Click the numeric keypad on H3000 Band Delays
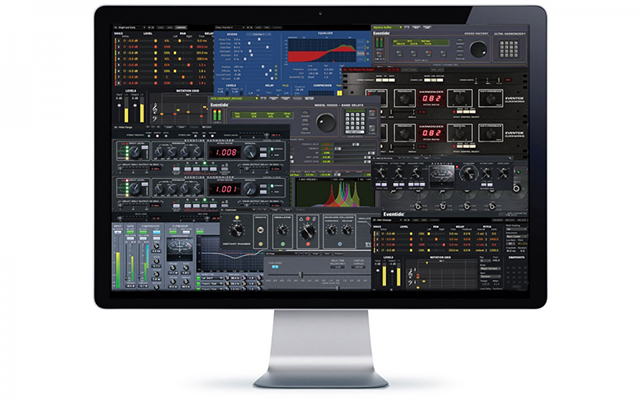The height and width of the screenshot is (400, 640). 355,122
